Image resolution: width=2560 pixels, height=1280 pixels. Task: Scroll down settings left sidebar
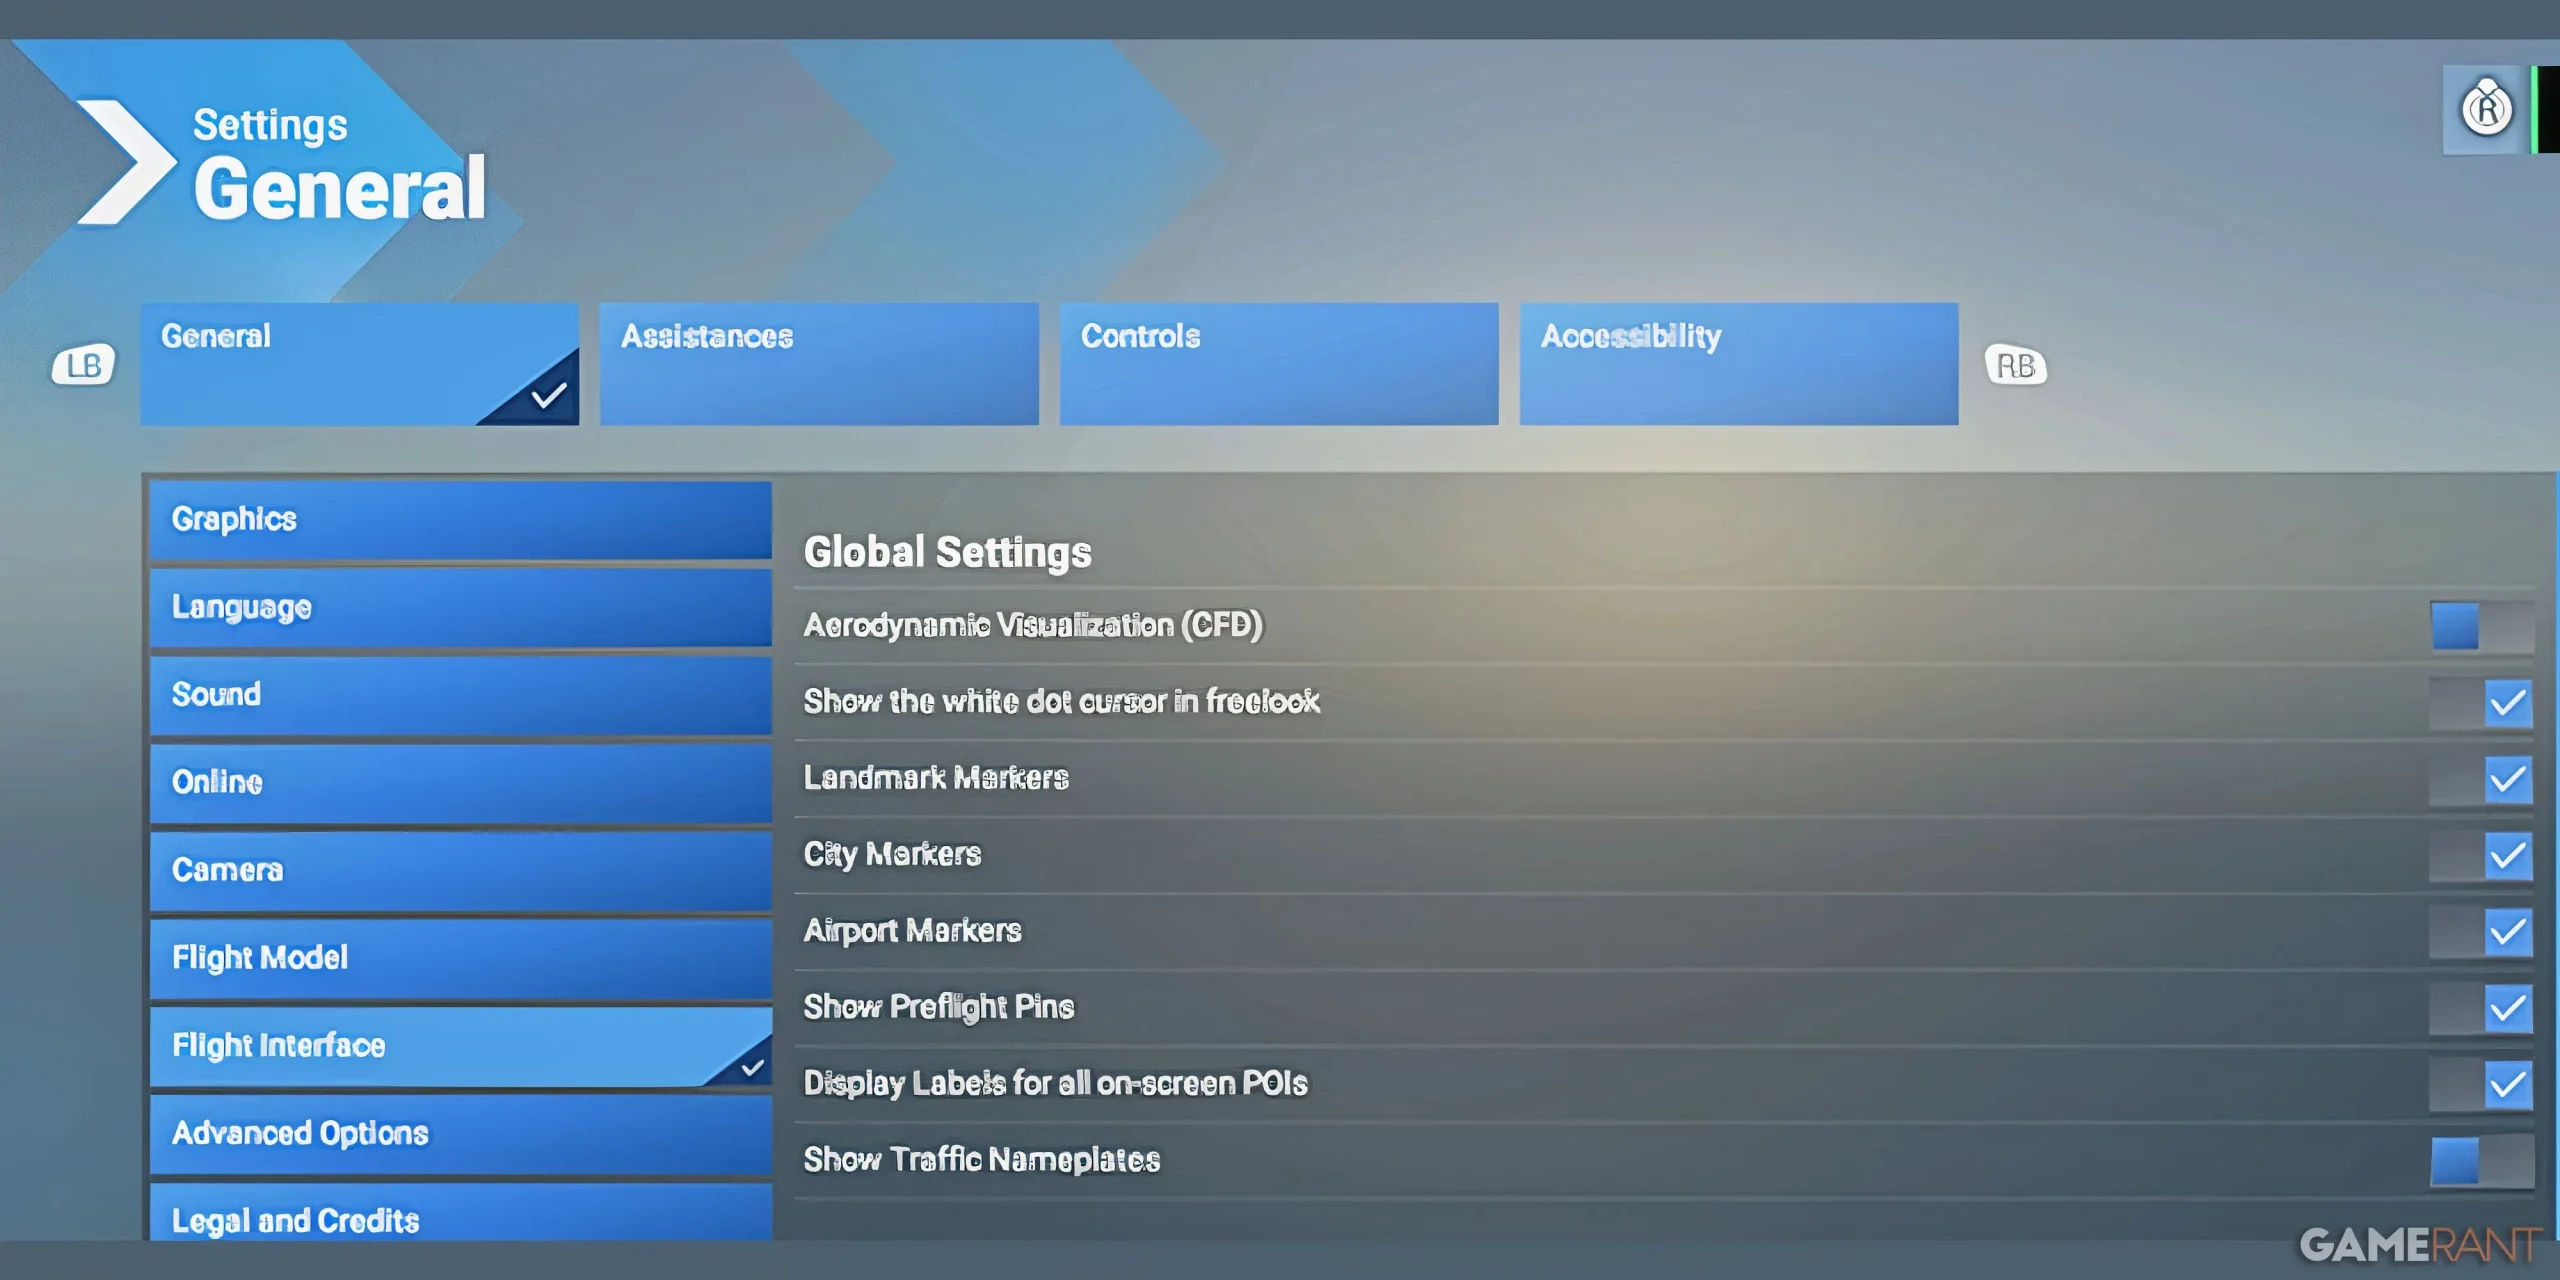click(x=462, y=1220)
